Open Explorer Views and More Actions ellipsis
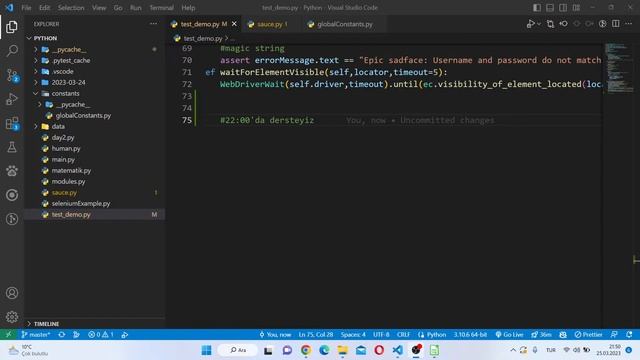 pyautogui.click(x=153, y=24)
